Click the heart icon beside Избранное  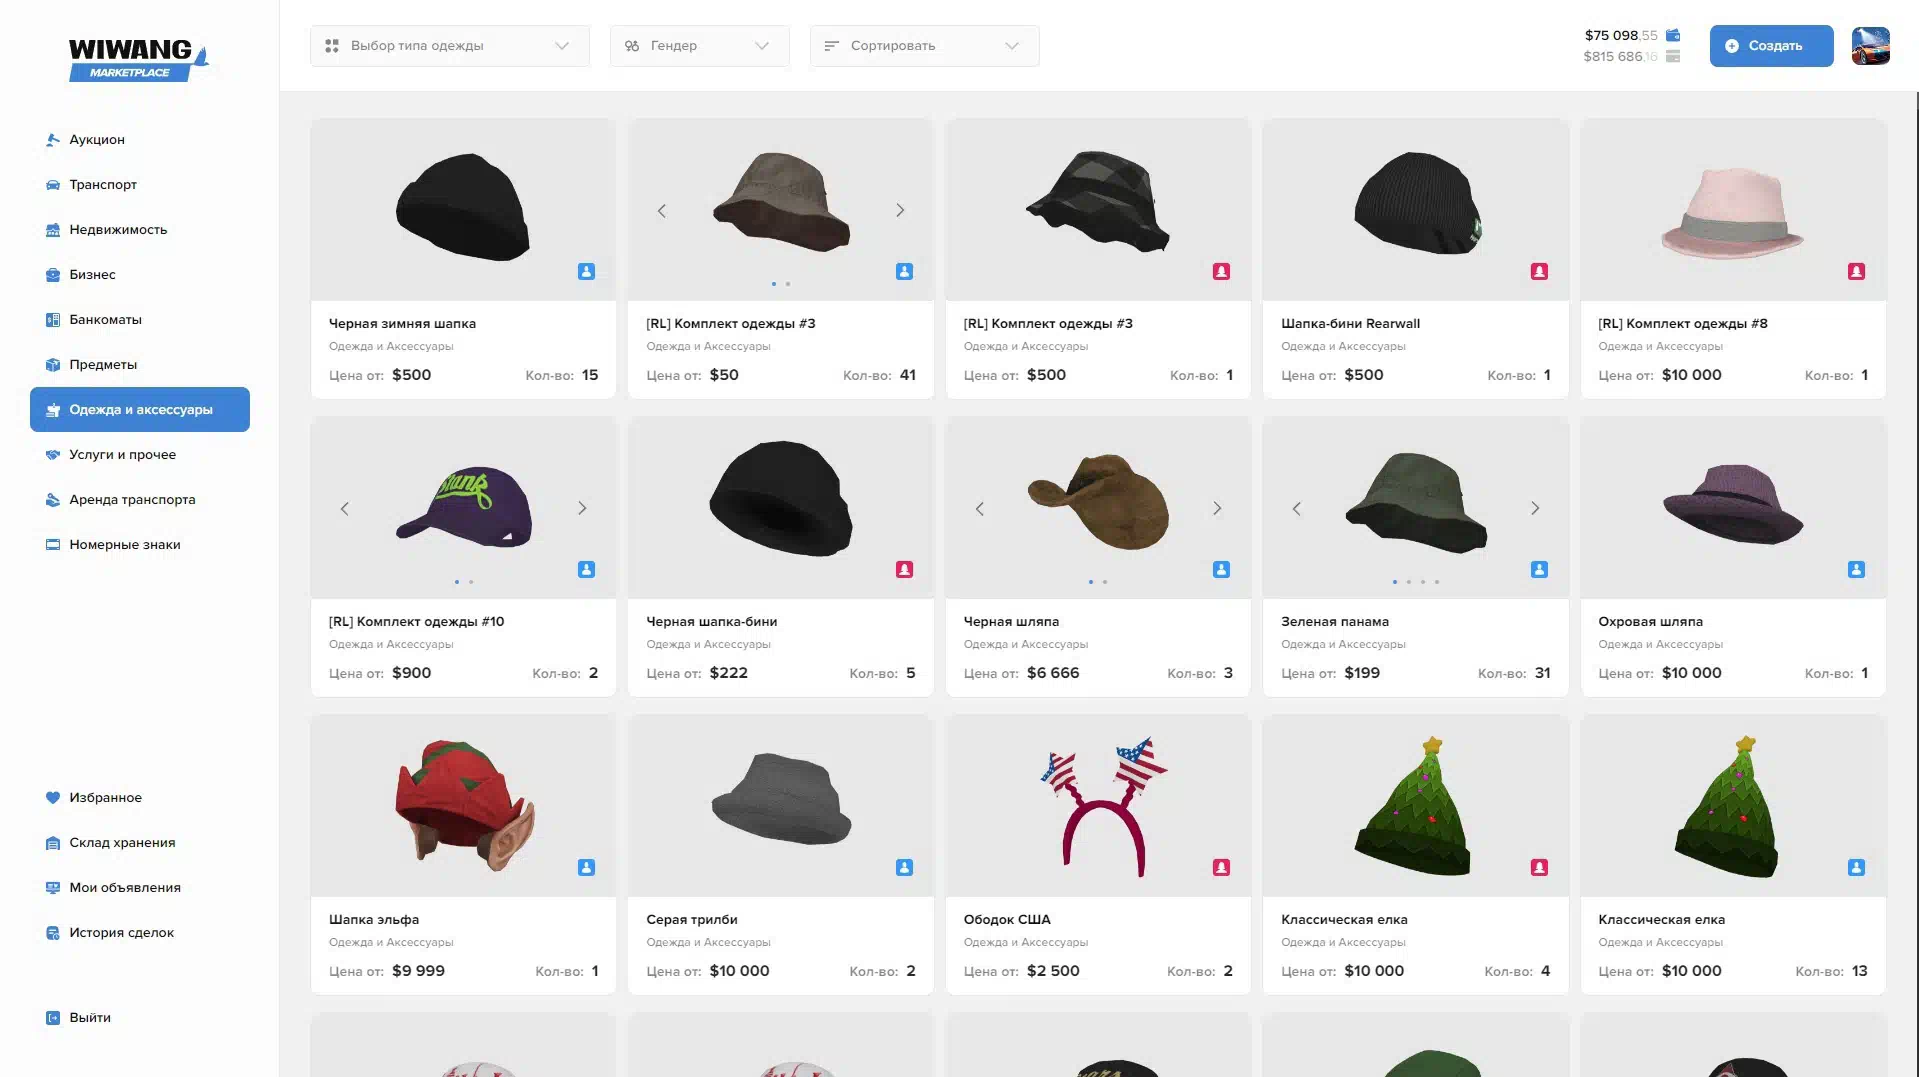[x=53, y=798]
